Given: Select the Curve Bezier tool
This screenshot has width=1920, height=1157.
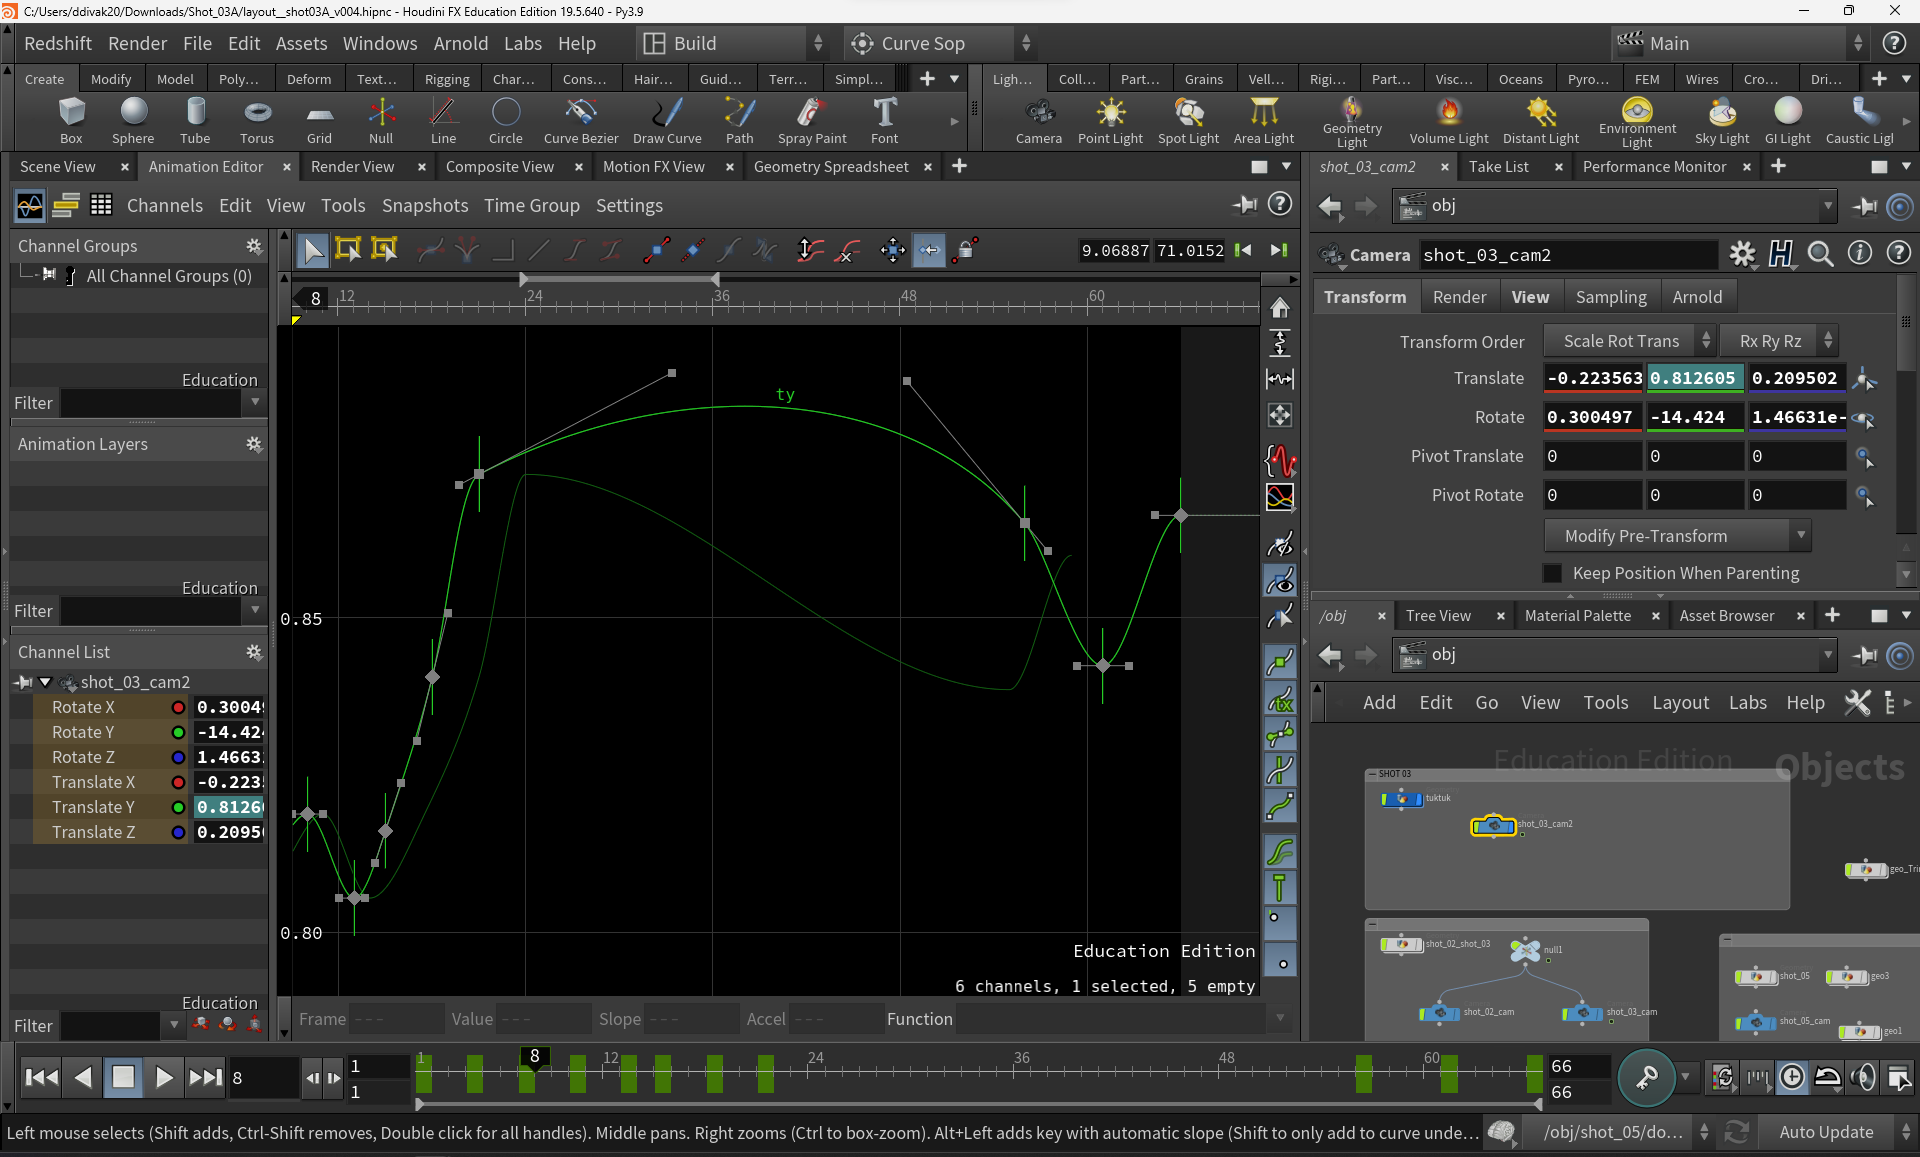Looking at the screenshot, I should [x=581, y=120].
